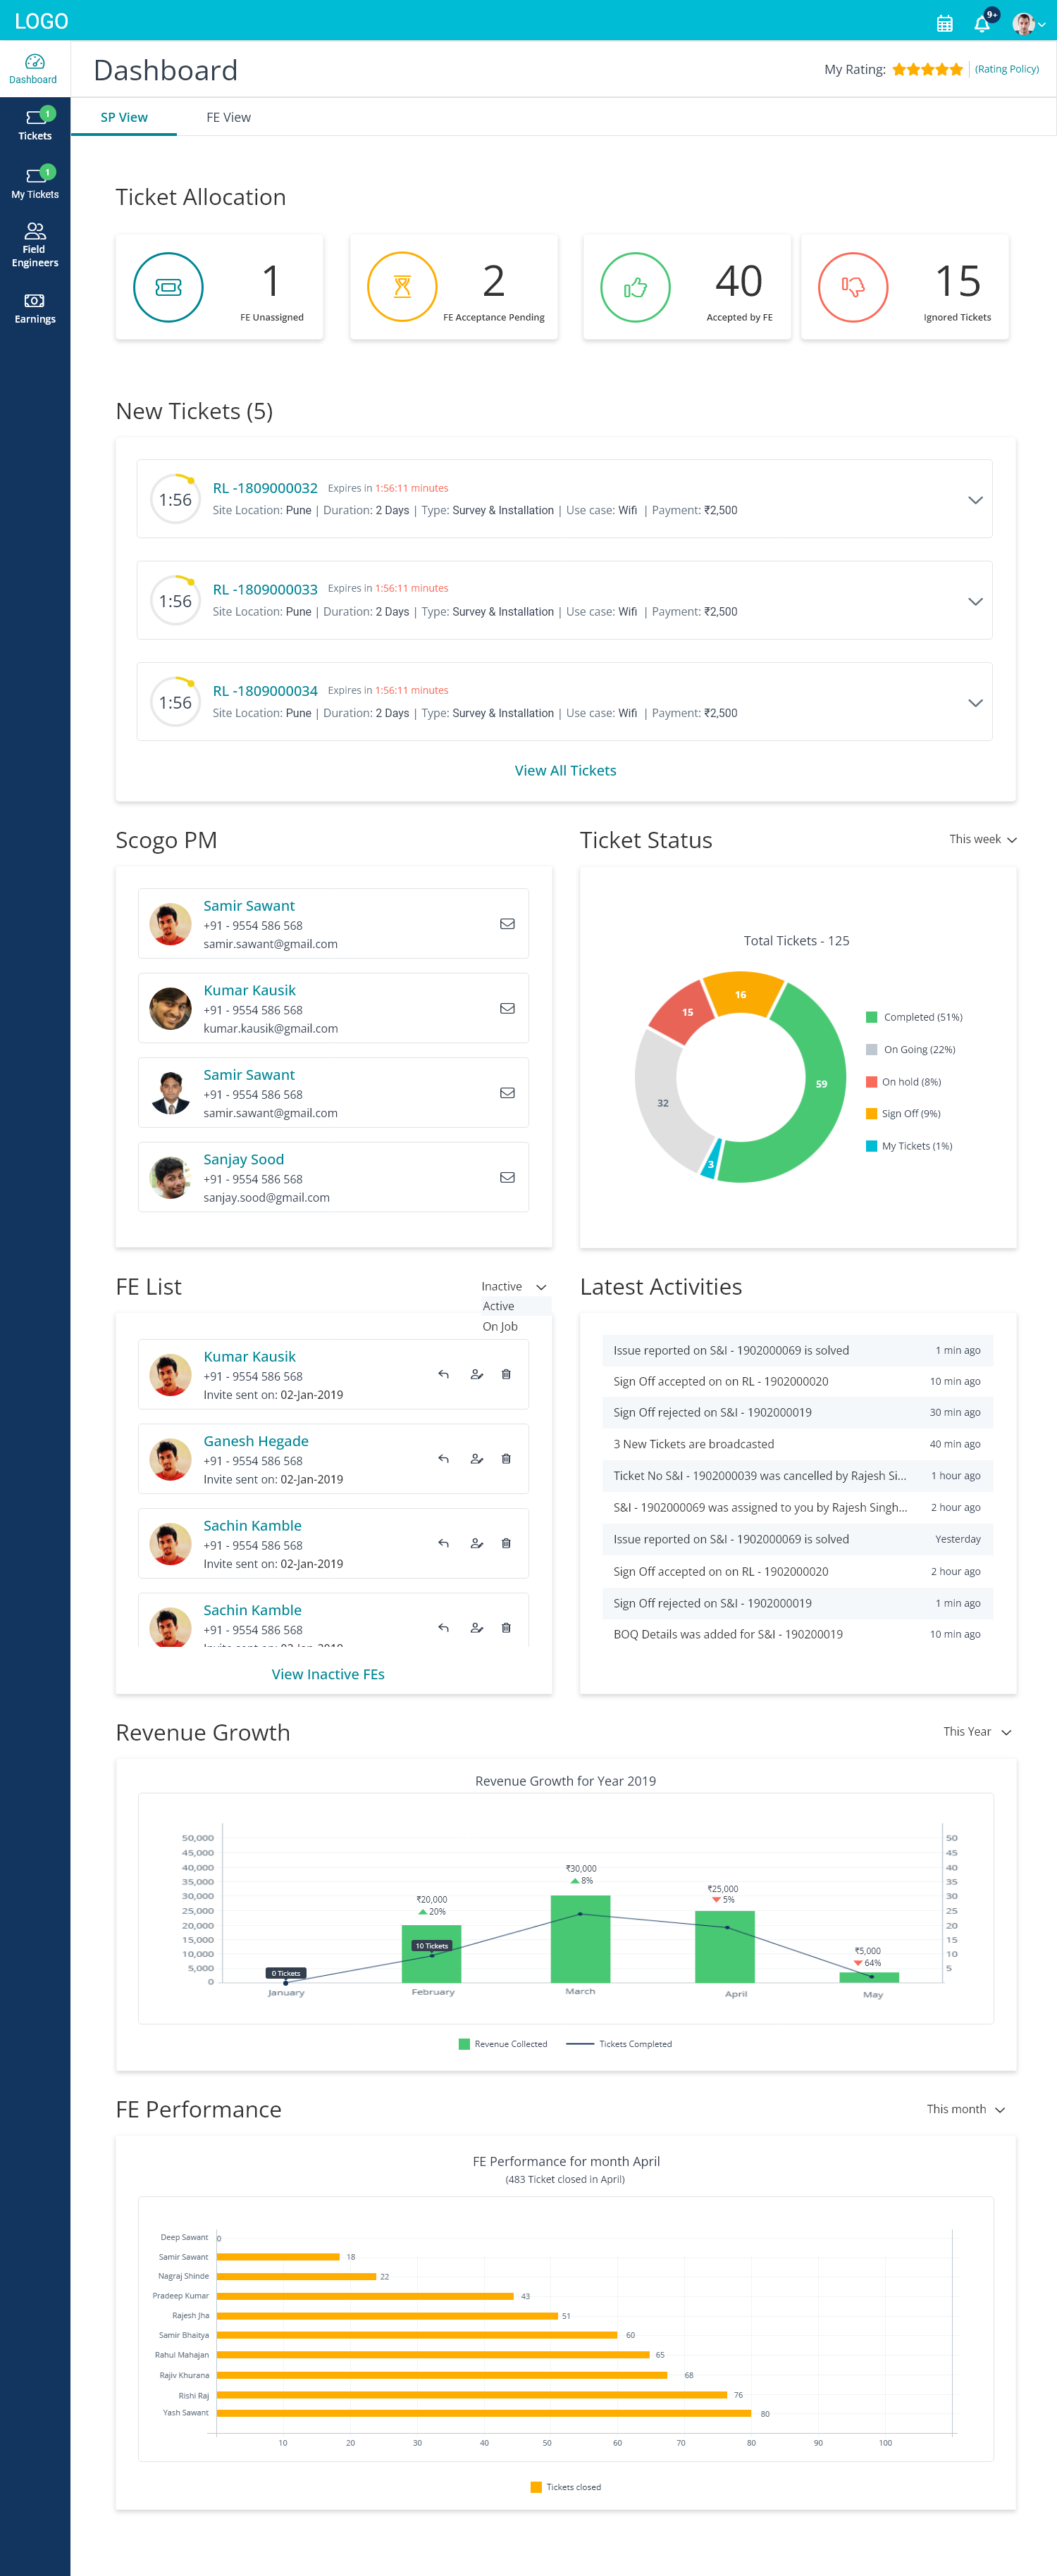Open the This Year revenue dropdown
Viewport: 1057px width, 2576px height.
(976, 1731)
